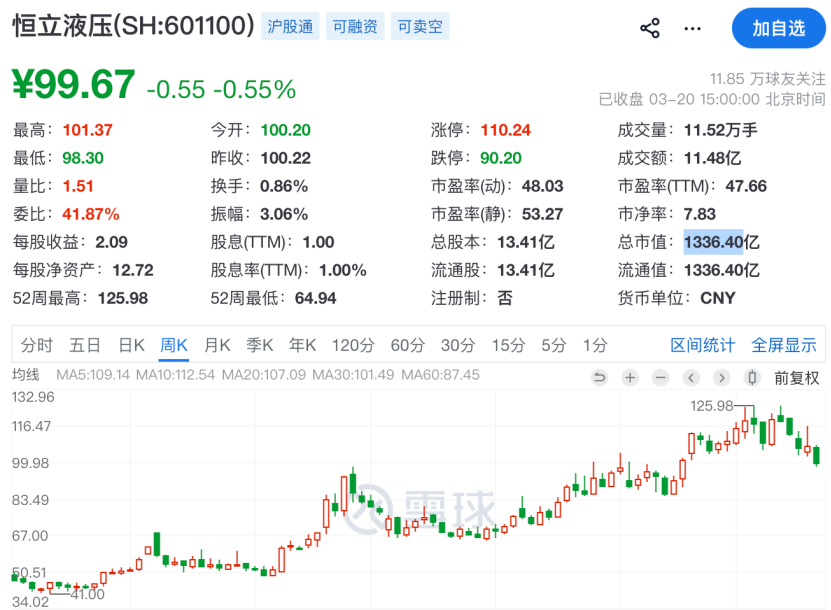This screenshot has height=610, width=831.
Task: Click the 加自选 button
Action: tap(779, 28)
